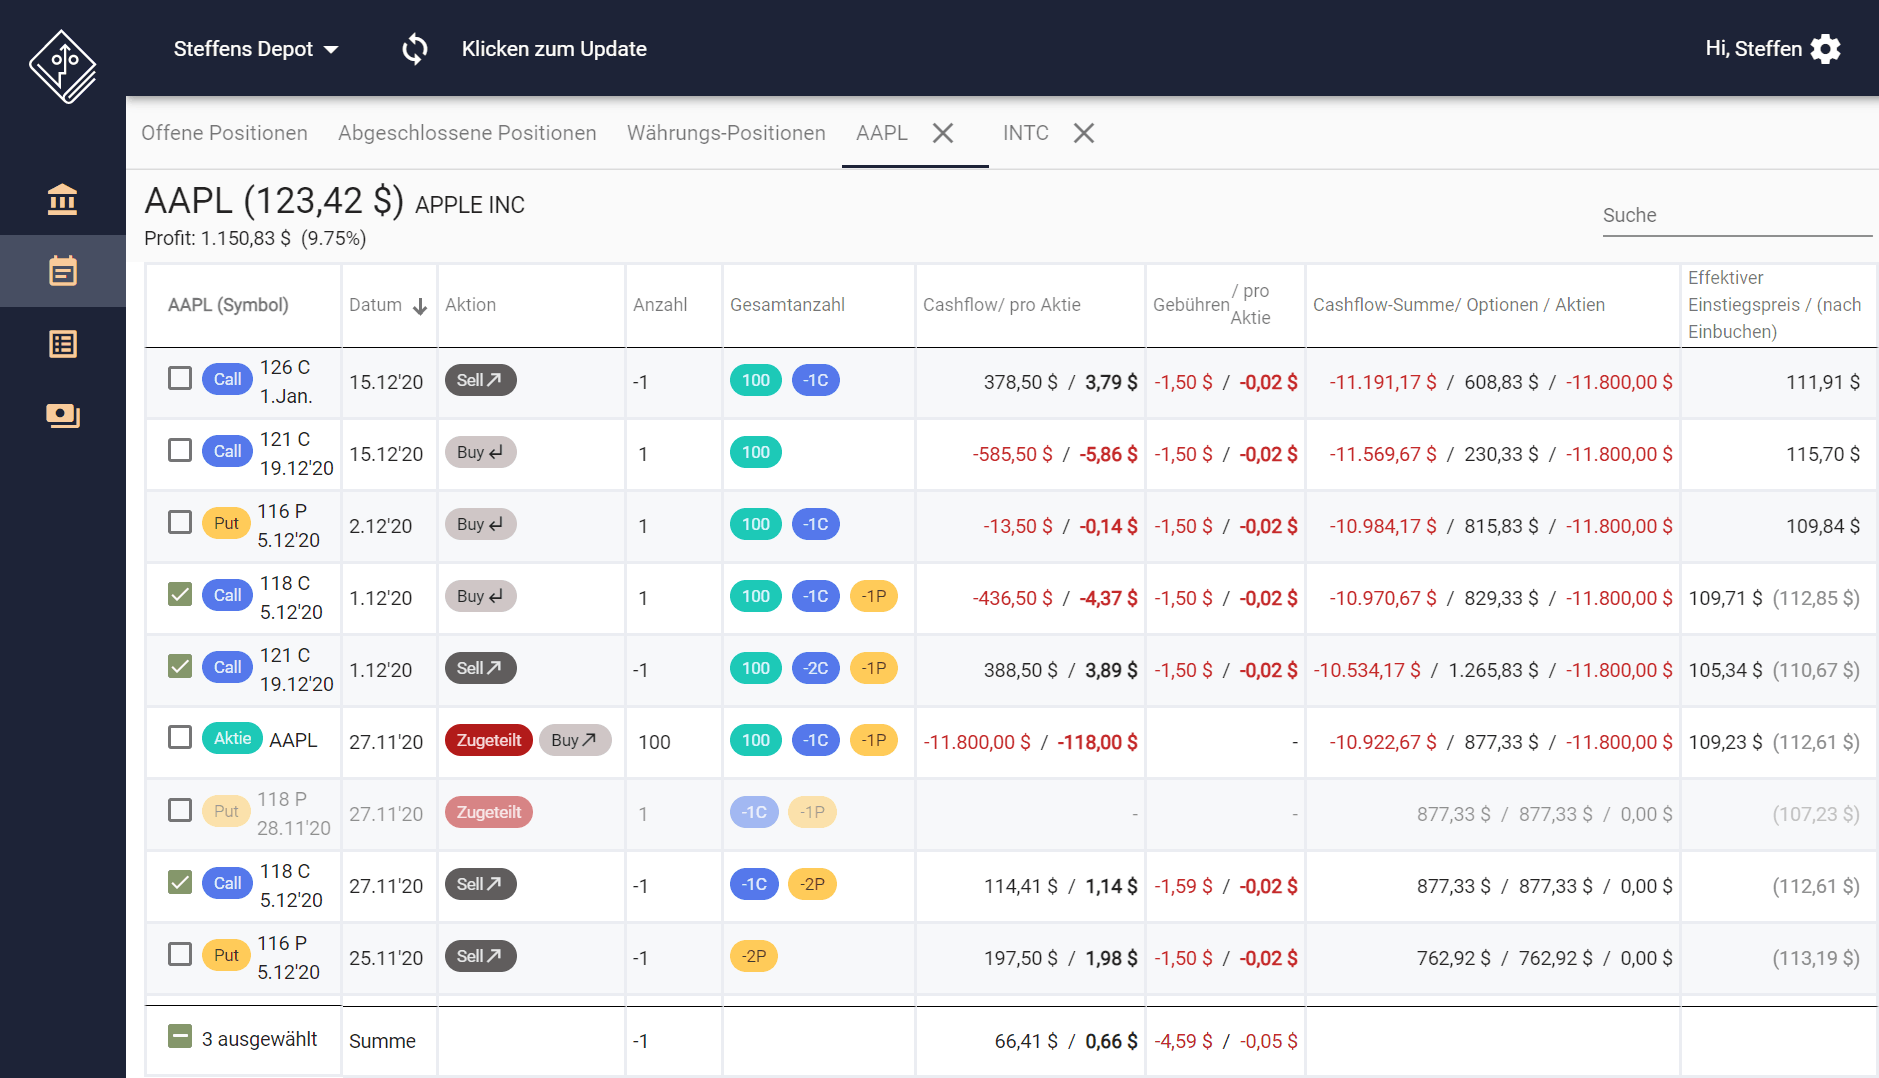The width and height of the screenshot is (1879, 1078).
Task: Click the -2C badge in 121 C 1.12'20 row
Action: [816, 668]
